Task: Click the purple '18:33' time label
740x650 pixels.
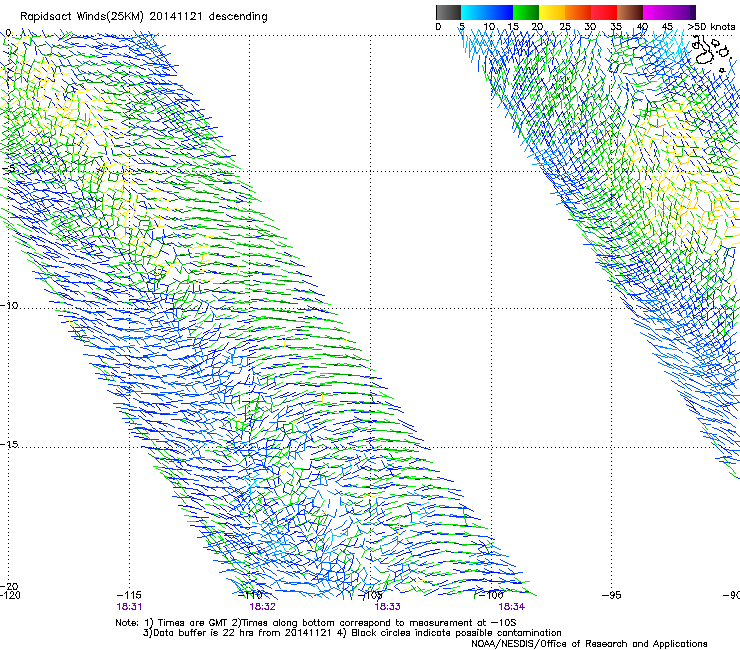Action: (387, 607)
